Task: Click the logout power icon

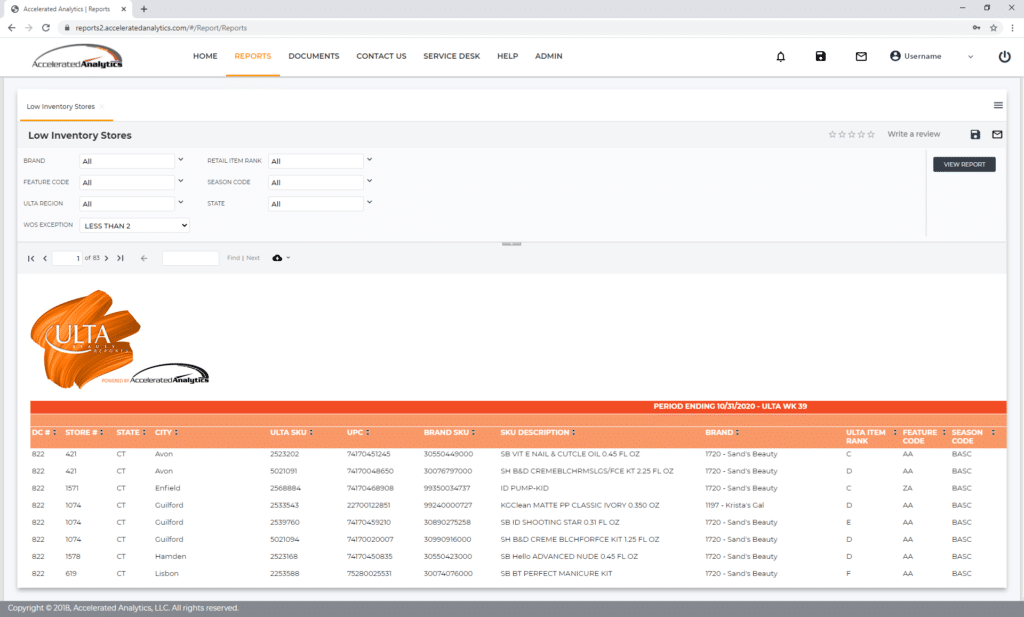Action: (1004, 57)
